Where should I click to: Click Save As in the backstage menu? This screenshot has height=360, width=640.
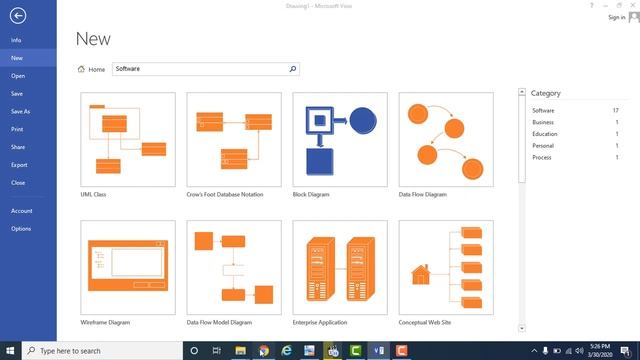click(x=28, y=111)
